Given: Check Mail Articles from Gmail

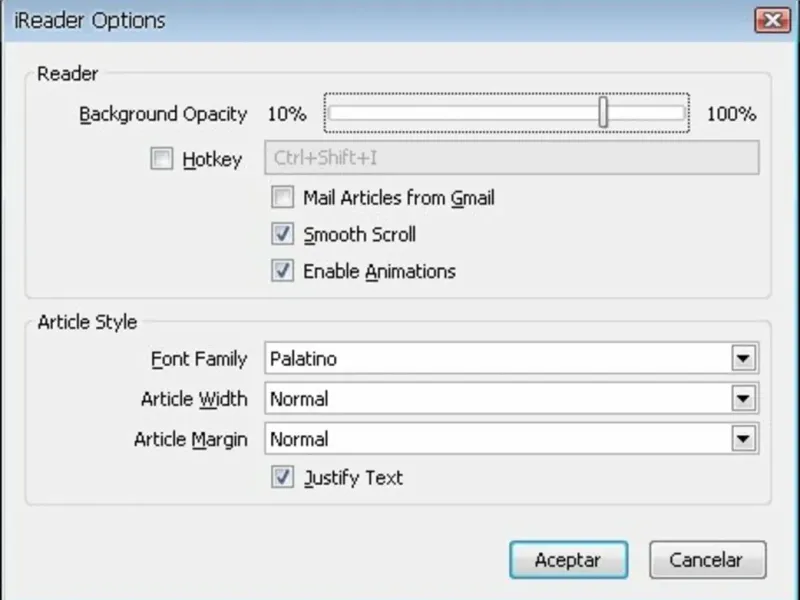Looking at the screenshot, I should pos(284,198).
